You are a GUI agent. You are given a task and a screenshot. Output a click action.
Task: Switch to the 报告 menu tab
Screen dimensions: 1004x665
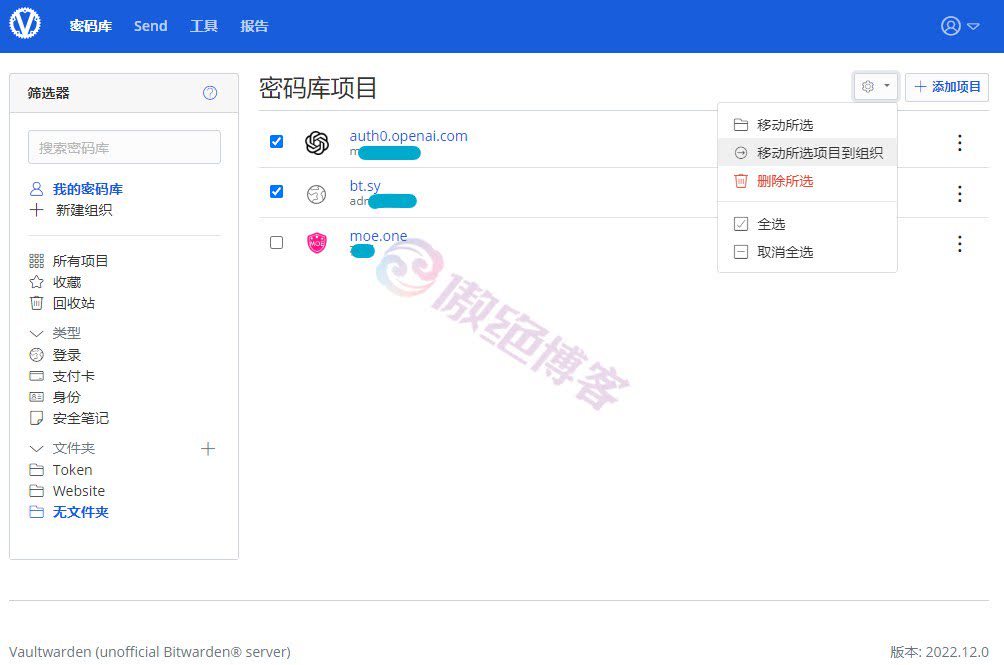(254, 26)
